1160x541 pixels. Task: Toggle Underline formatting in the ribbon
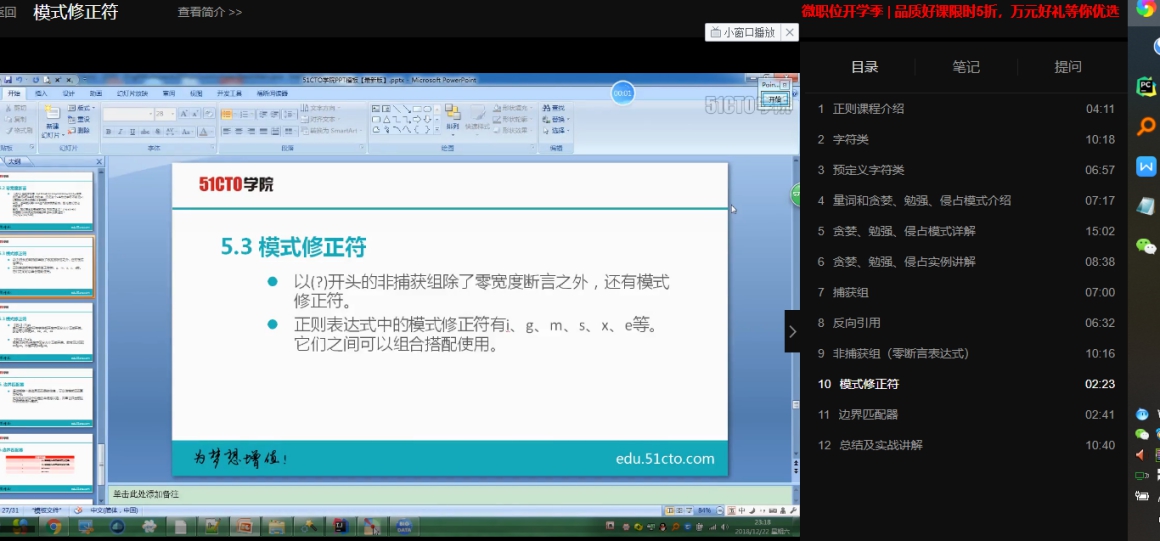[x=132, y=132]
